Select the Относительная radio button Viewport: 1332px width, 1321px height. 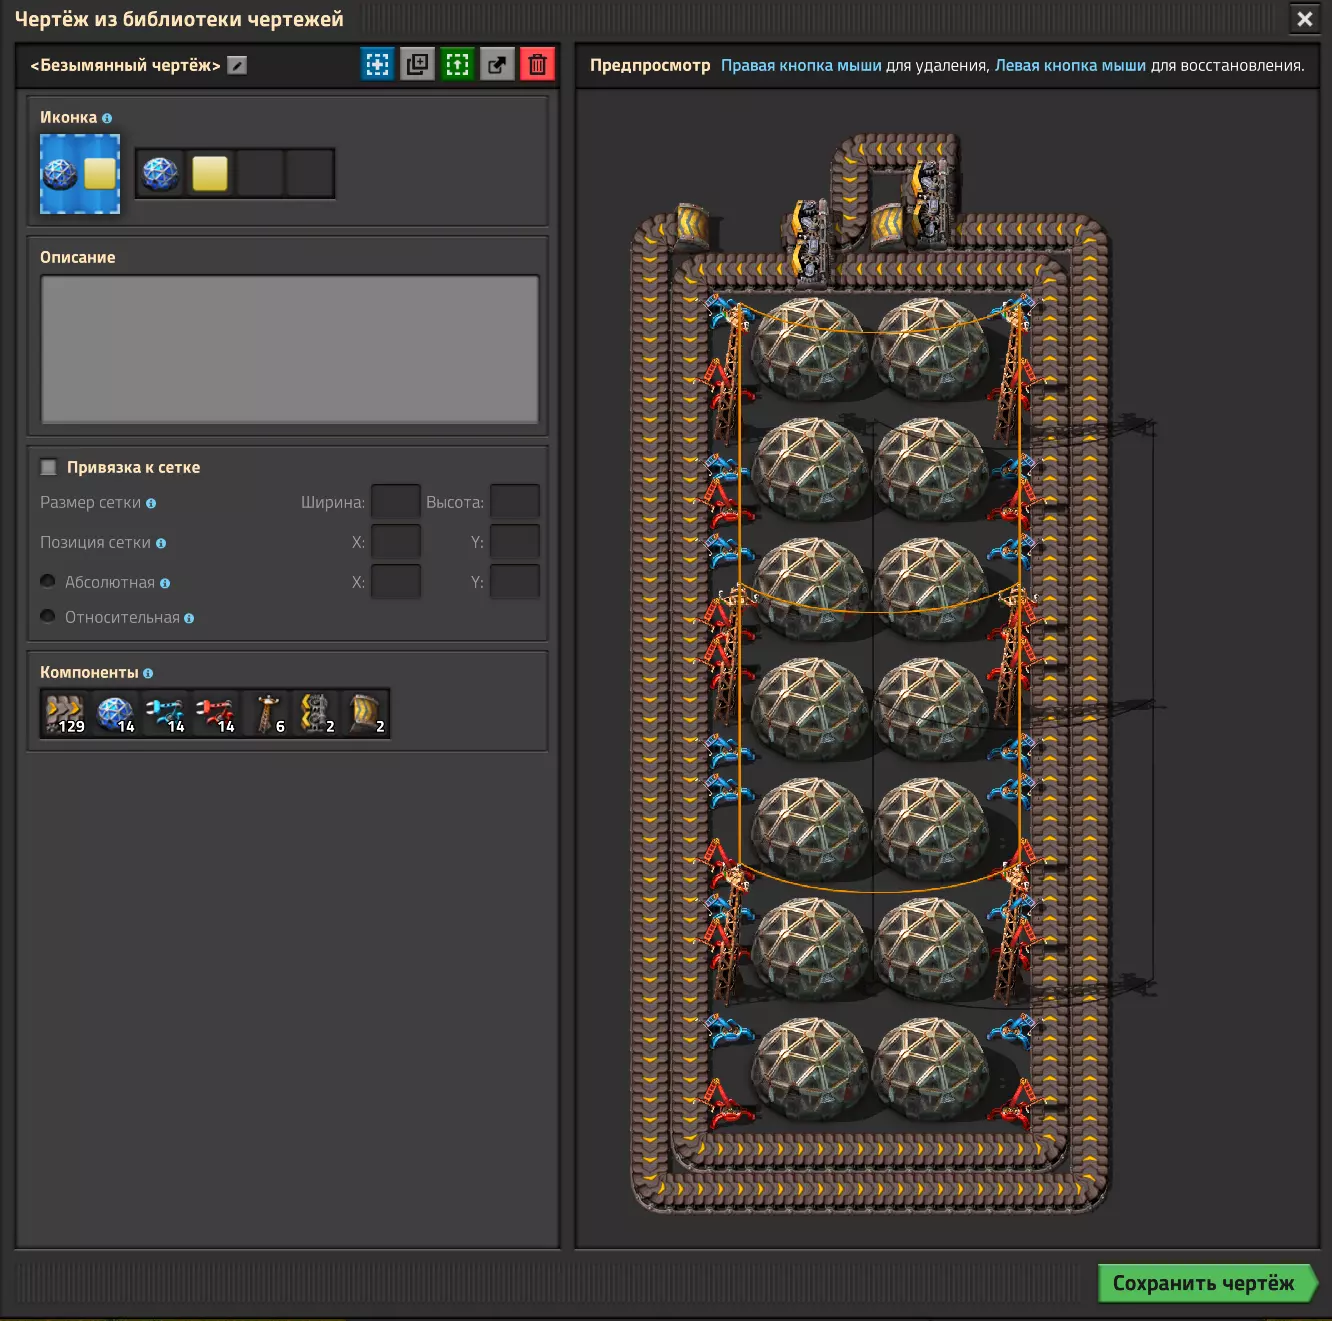pyautogui.click(x=48, y=617)
